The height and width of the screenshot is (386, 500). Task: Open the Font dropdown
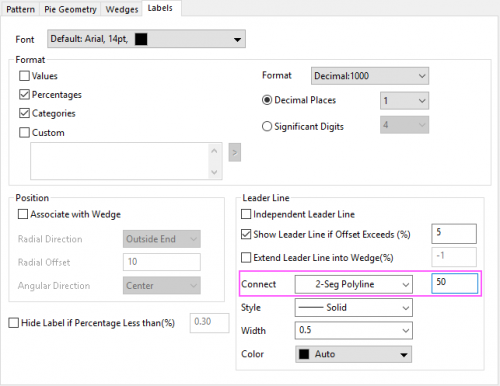point(146,39)
